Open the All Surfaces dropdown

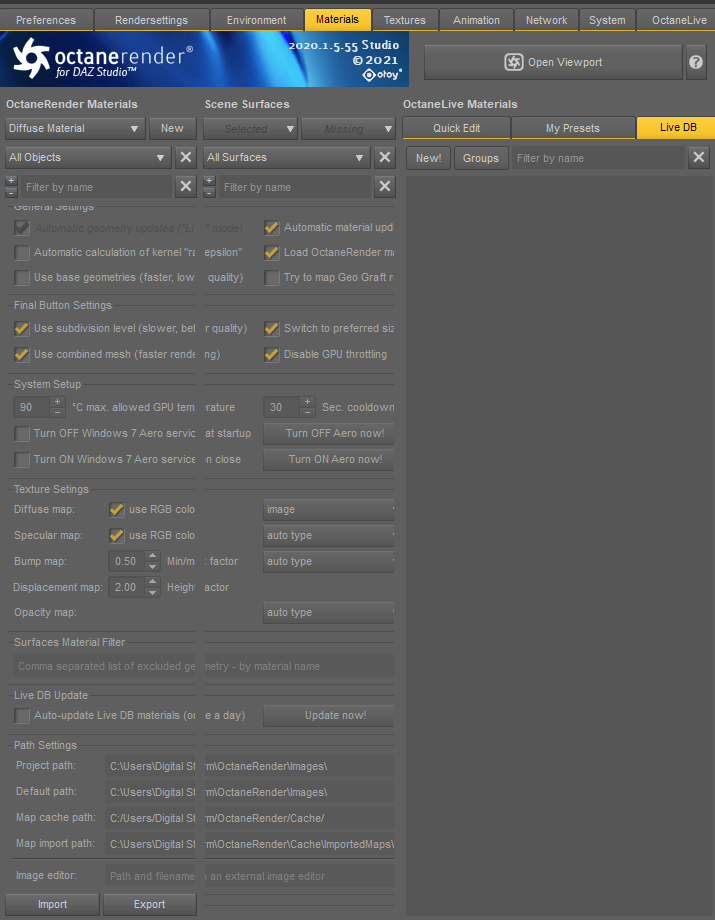coord(286,157)
